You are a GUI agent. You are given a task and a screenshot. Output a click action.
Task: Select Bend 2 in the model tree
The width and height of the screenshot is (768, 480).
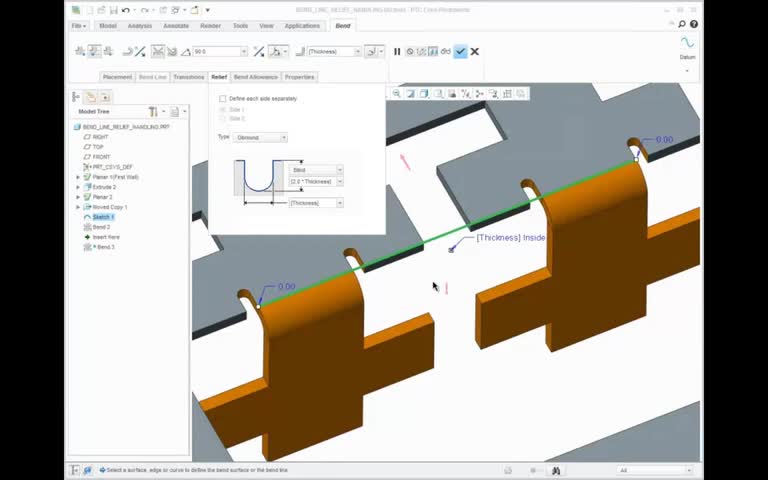(101, 227)
